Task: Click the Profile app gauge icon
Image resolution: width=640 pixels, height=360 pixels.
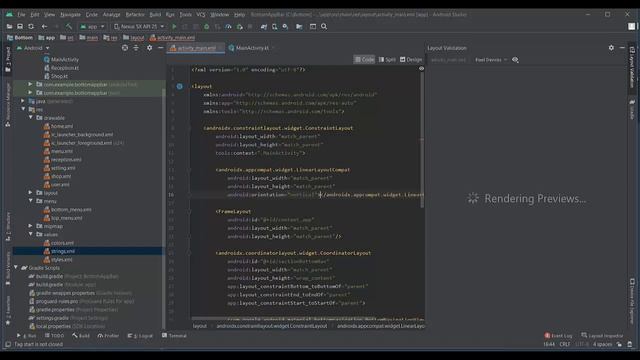Action: coord(229,27)
